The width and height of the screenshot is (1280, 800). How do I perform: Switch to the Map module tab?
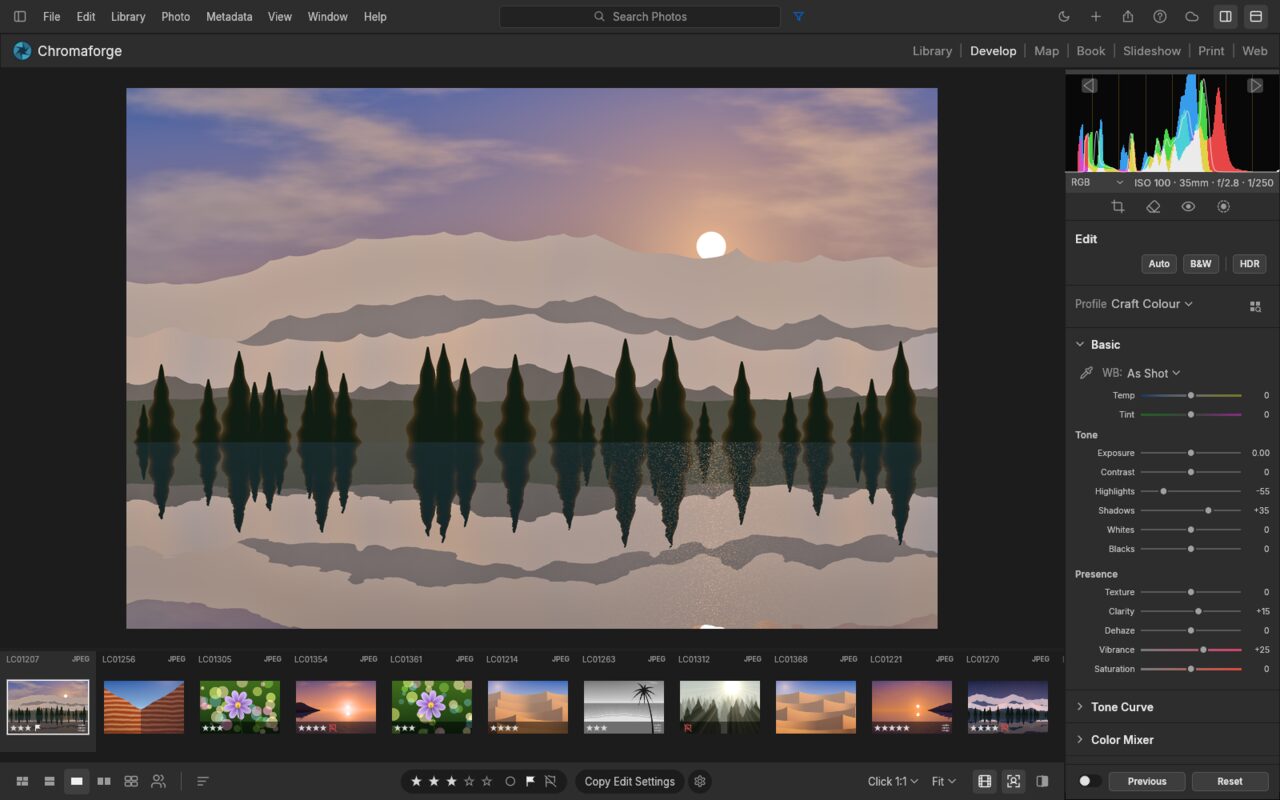click(1046, 51)
